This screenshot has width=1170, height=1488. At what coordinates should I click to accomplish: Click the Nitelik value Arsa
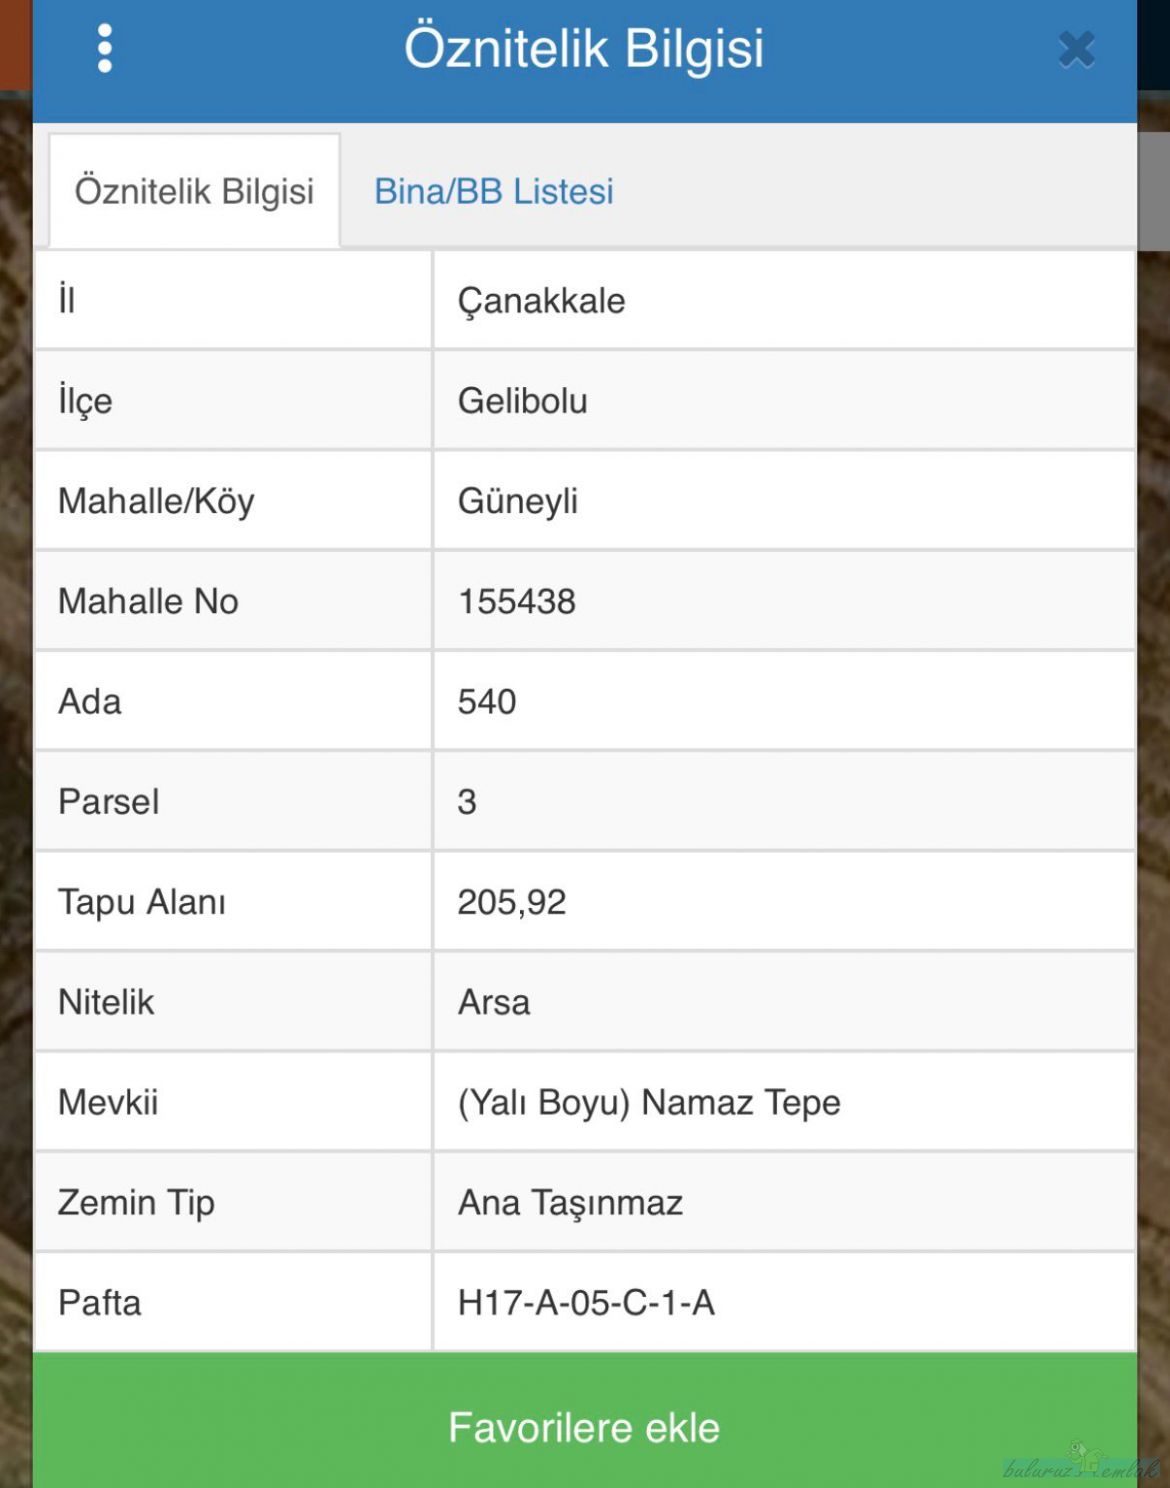point(494,1002)
